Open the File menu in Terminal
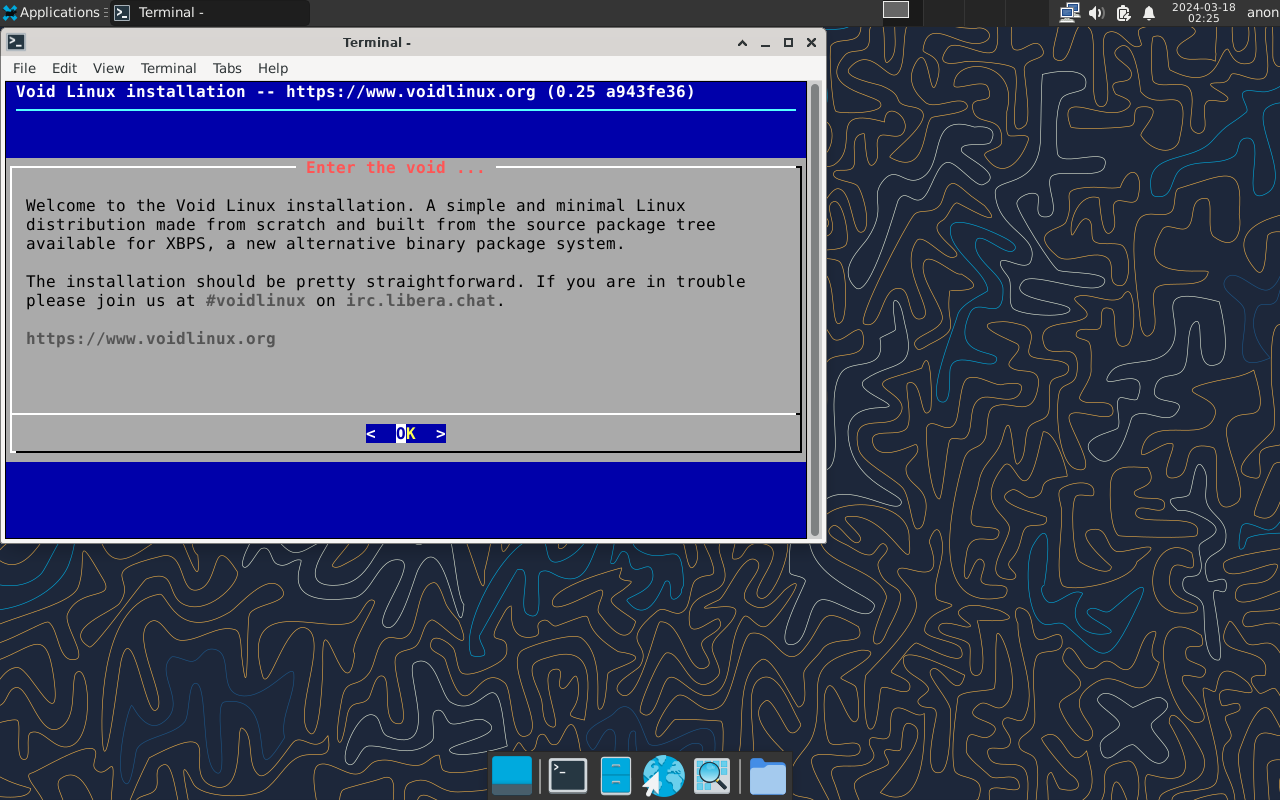The image size is (1280, 800). pyautogui.click(x=24, y=68)
